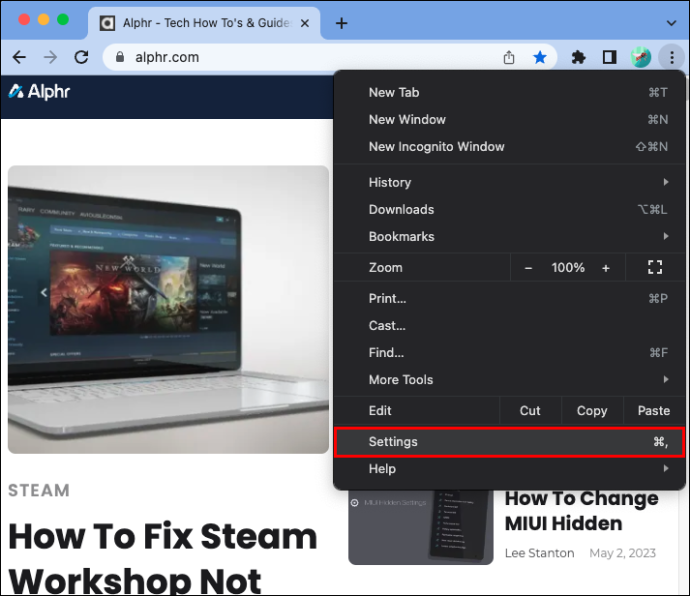
Task: Expand the Help submenu
Action: click(509, 469)
